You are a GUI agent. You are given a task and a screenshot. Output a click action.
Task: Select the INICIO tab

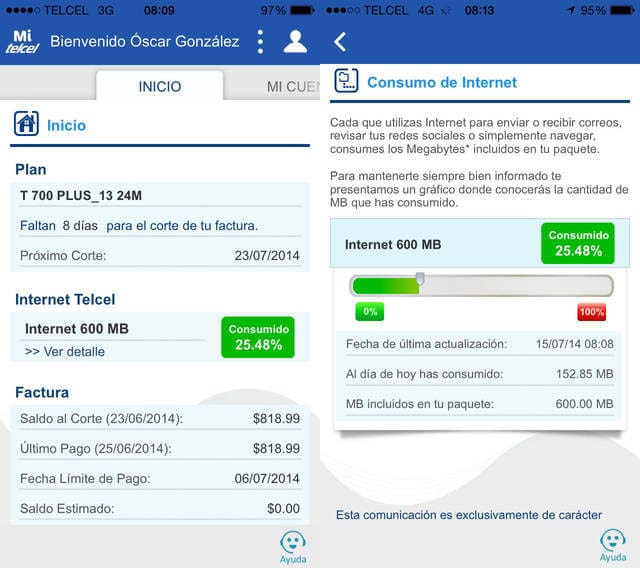point(160,86)
